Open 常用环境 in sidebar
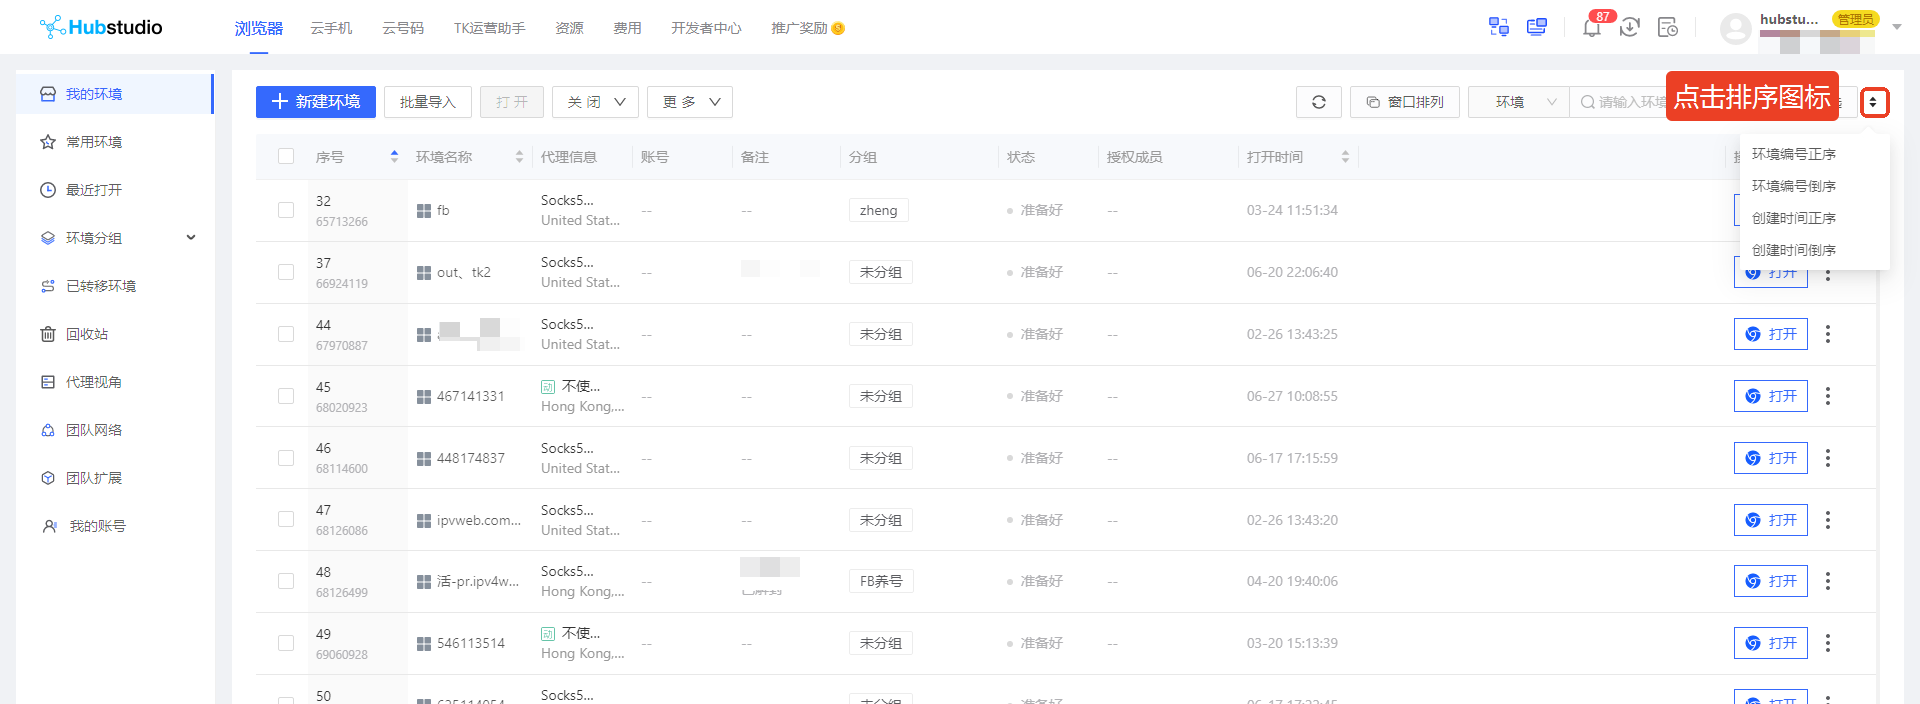Image resolution: width=1920 pixels, height=704 pixels. pos(114,142)
